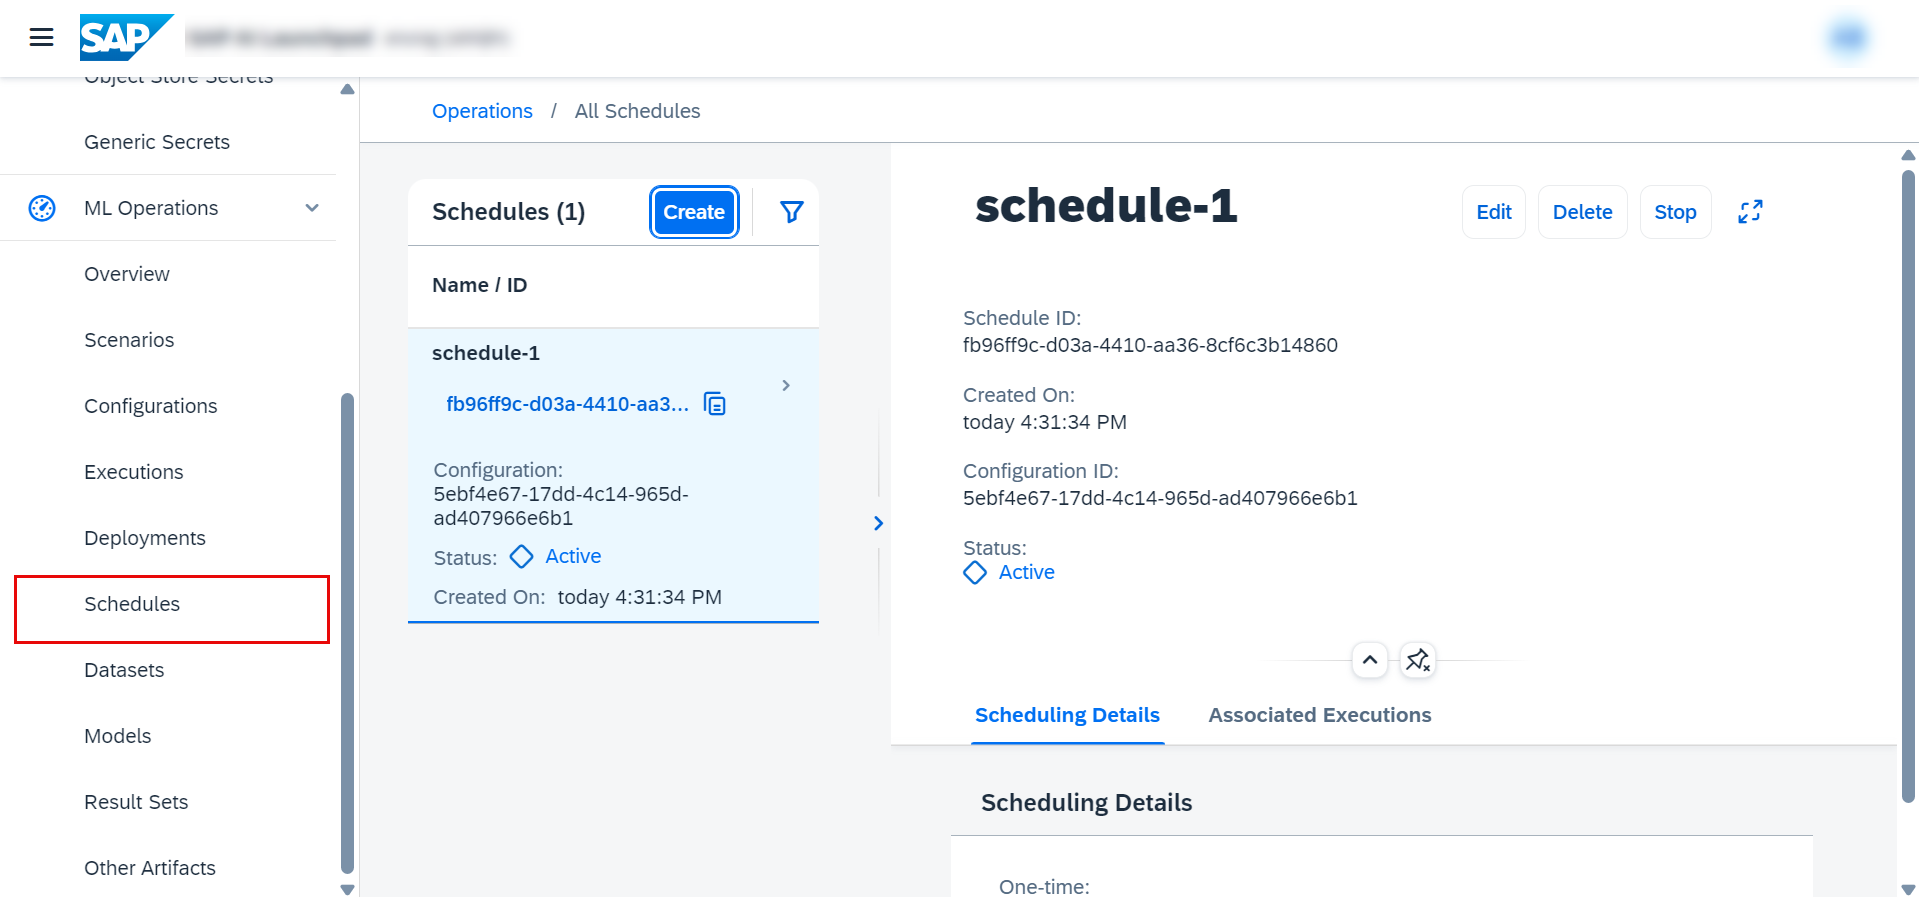The height and width of the screenshot is (897, 1919).
Task: Open Deployments in the side navigation
Action: [145, 538]
